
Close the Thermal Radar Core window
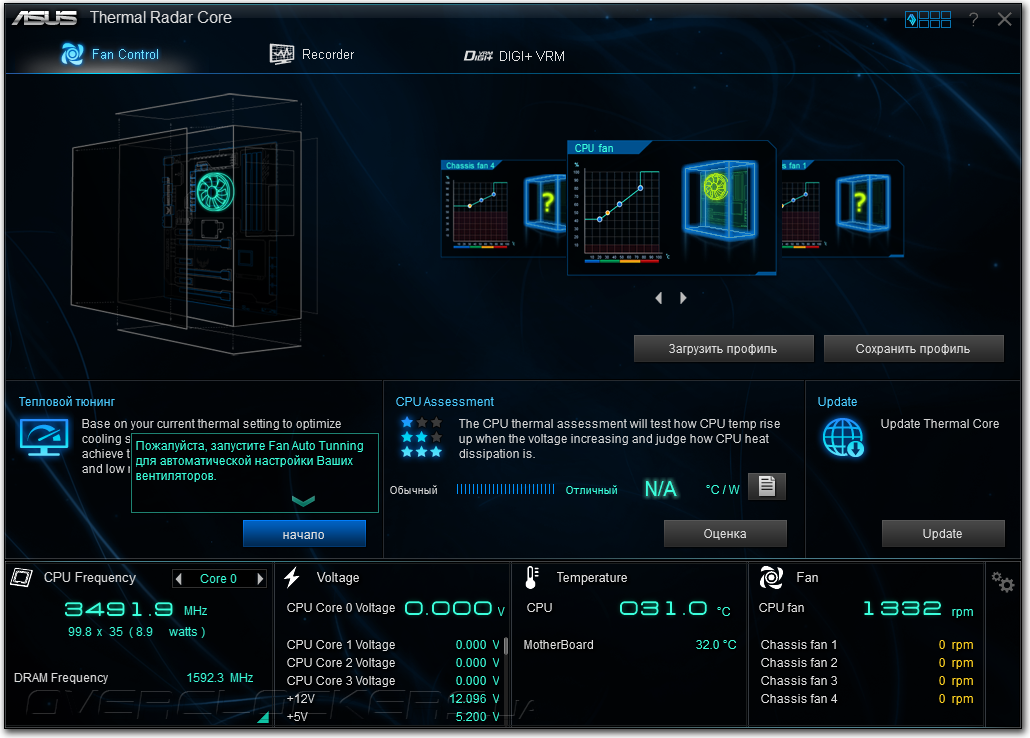point(1004,20)
